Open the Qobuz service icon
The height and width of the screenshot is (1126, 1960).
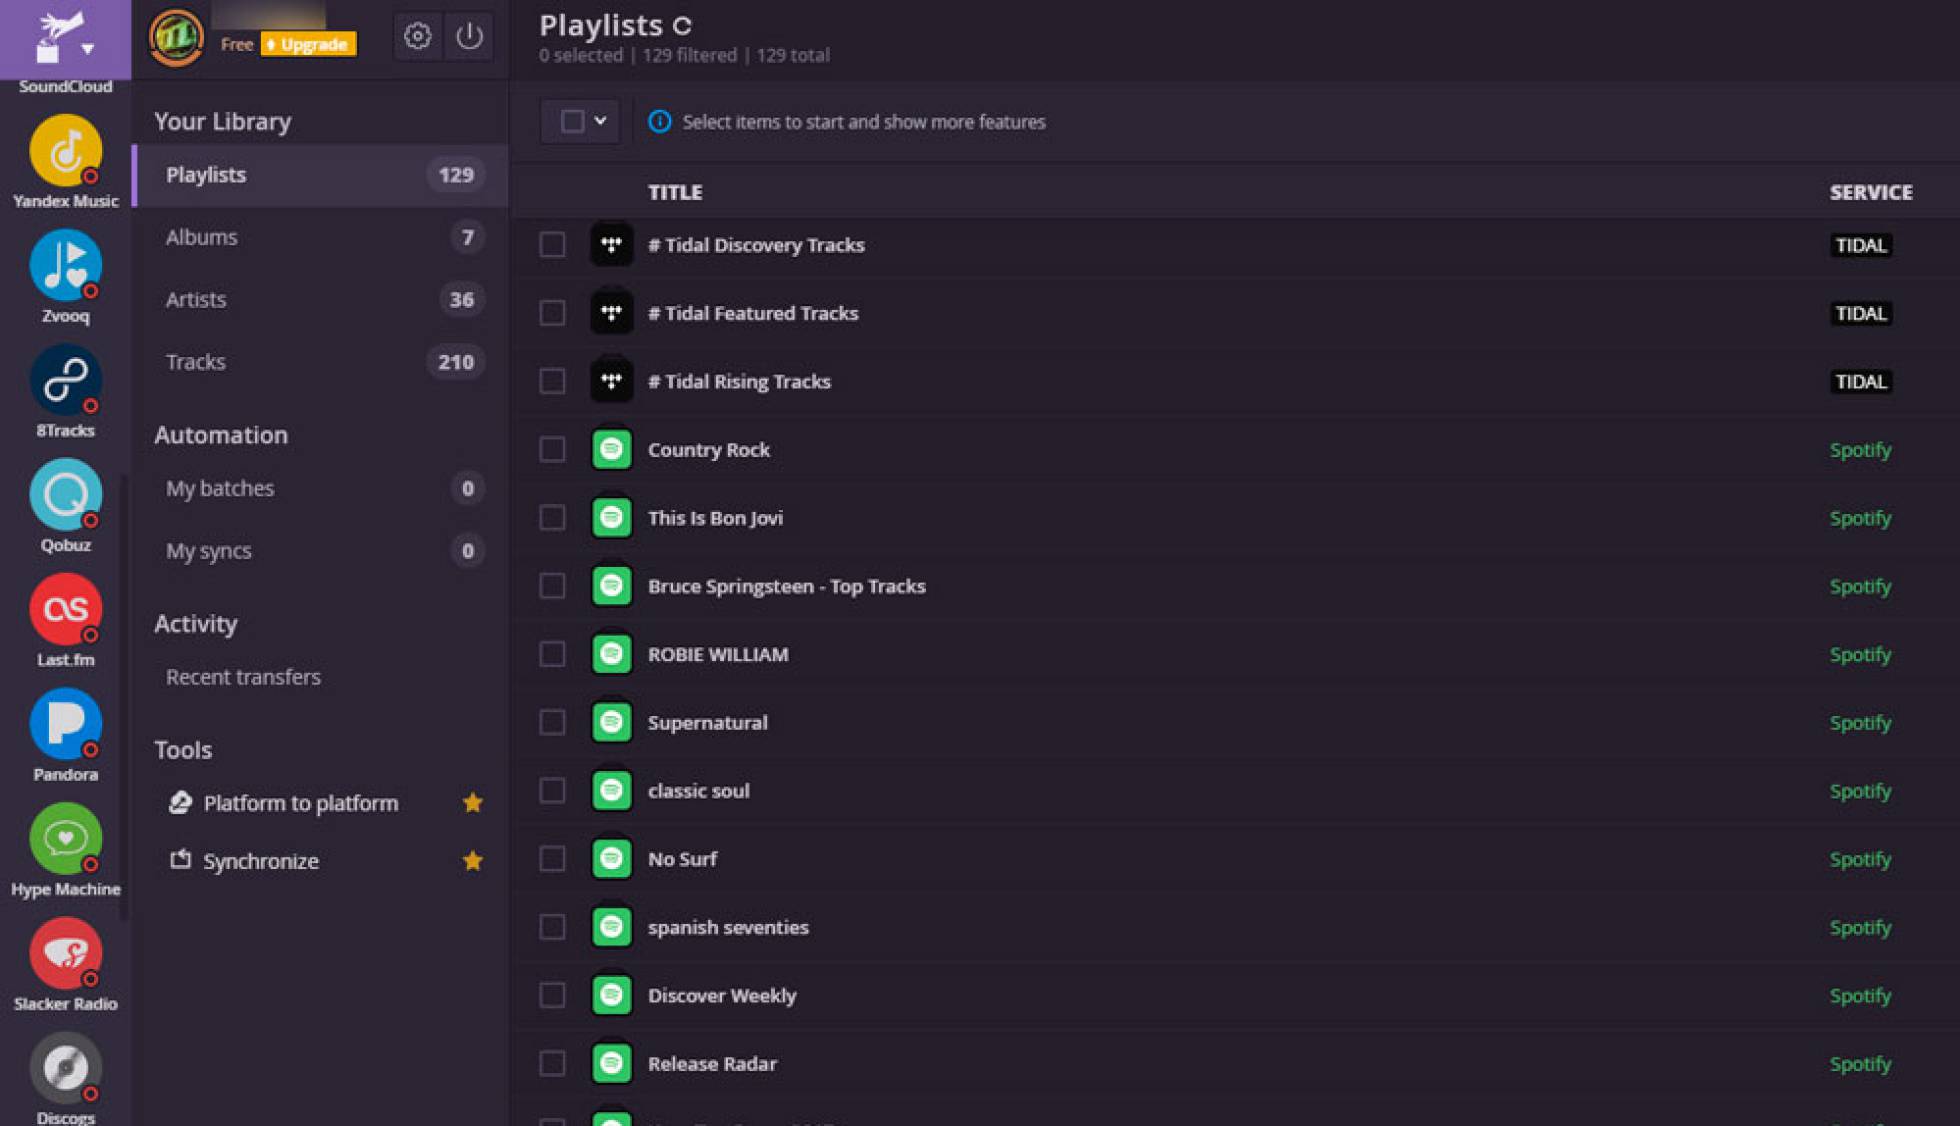coord(66,495)
